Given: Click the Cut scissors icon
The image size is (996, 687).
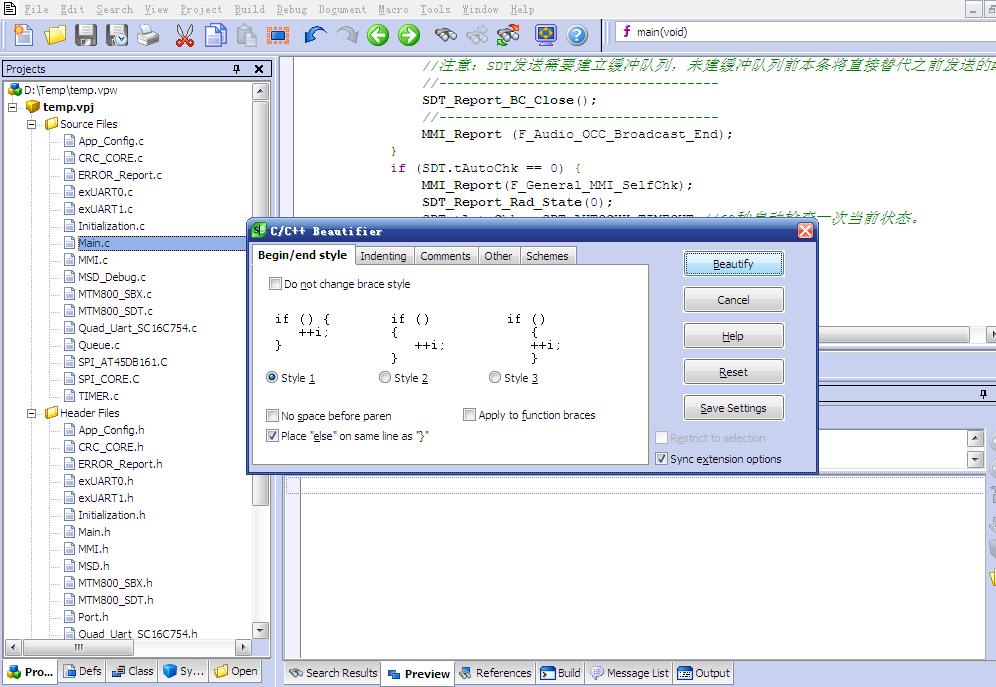Looking at the screenshot, I should tap(184, 35).
